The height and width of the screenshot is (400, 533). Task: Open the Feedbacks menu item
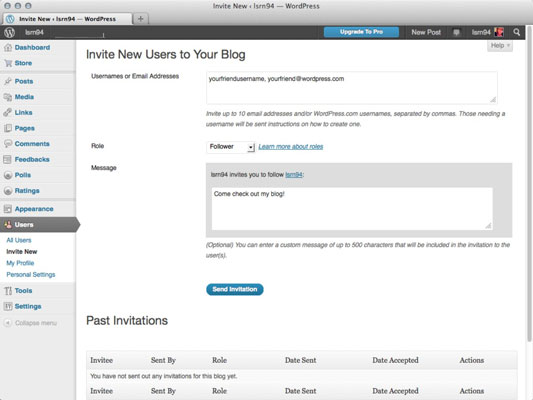32,159
